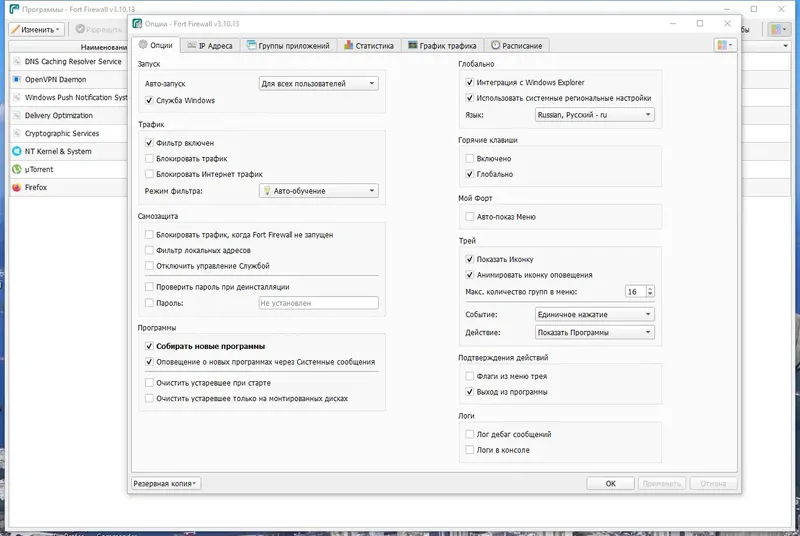Enable Лог дебаг сообщений checkbox
The image size is (800, 536).
[x=469, y=435]
